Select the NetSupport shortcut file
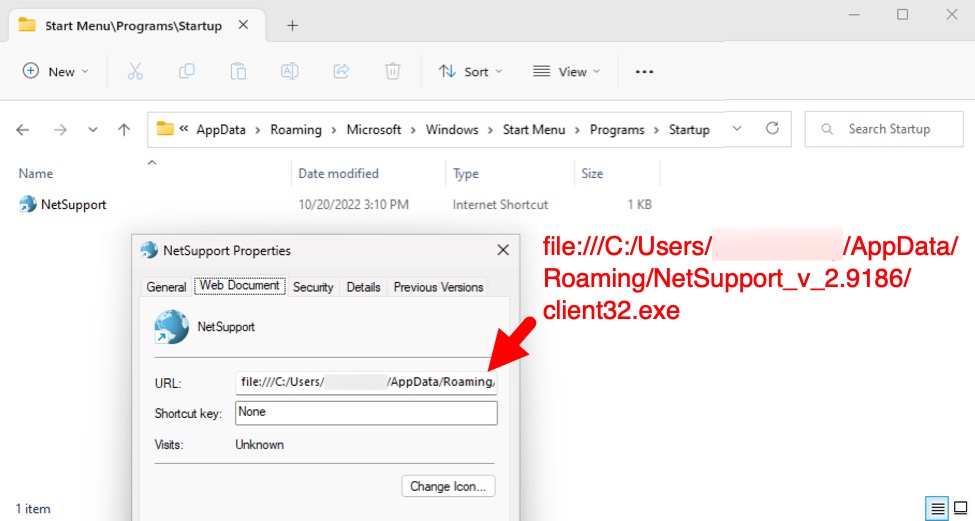Viewport: 975px width, 521px height. 73,204
